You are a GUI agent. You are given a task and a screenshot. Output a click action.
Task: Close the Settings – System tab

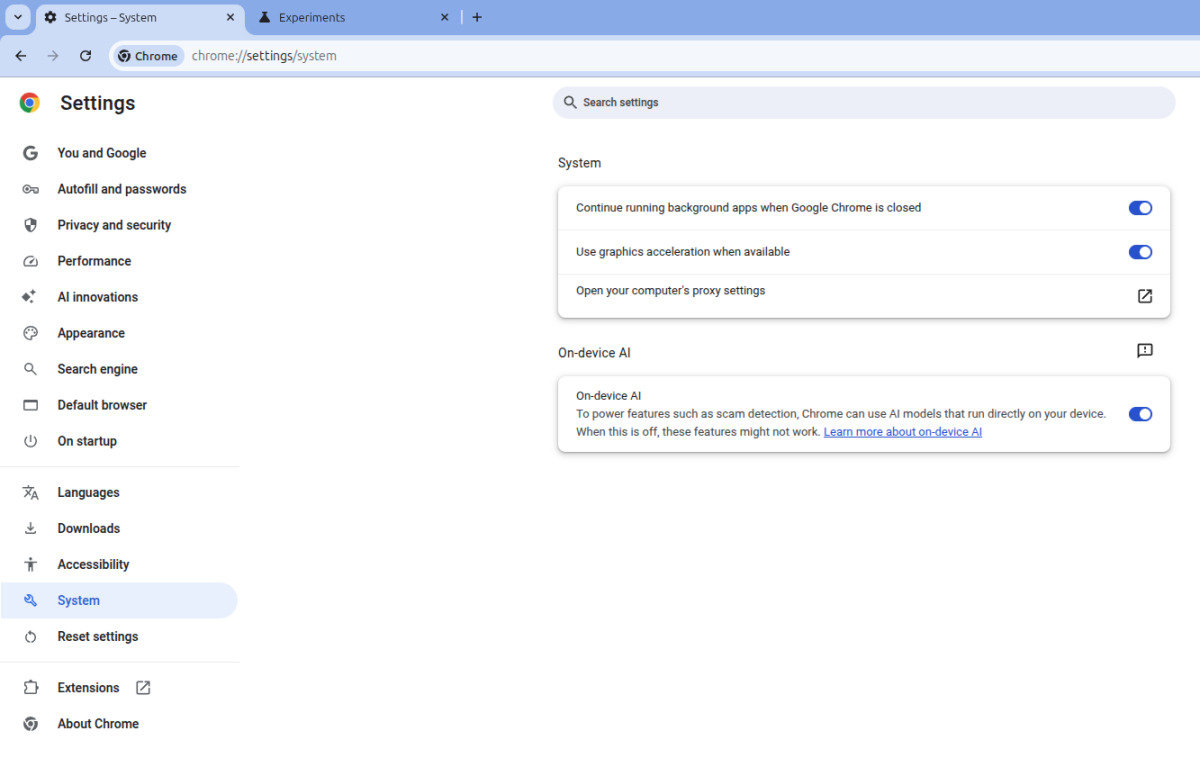230,17
